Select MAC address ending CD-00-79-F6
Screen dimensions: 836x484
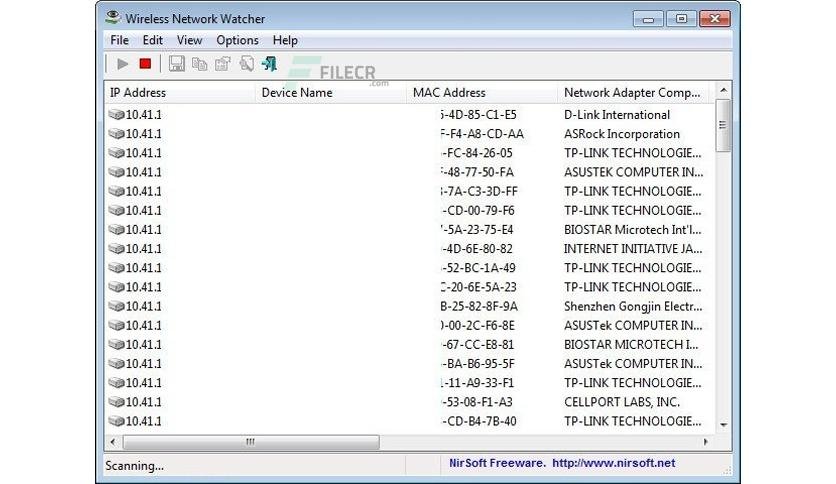[478, 211]
